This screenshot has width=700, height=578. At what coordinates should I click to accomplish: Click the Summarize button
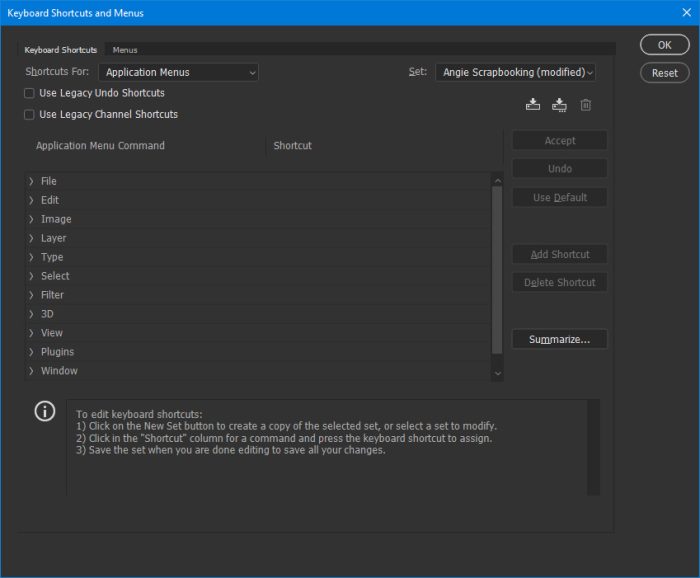tap(559, 339)
